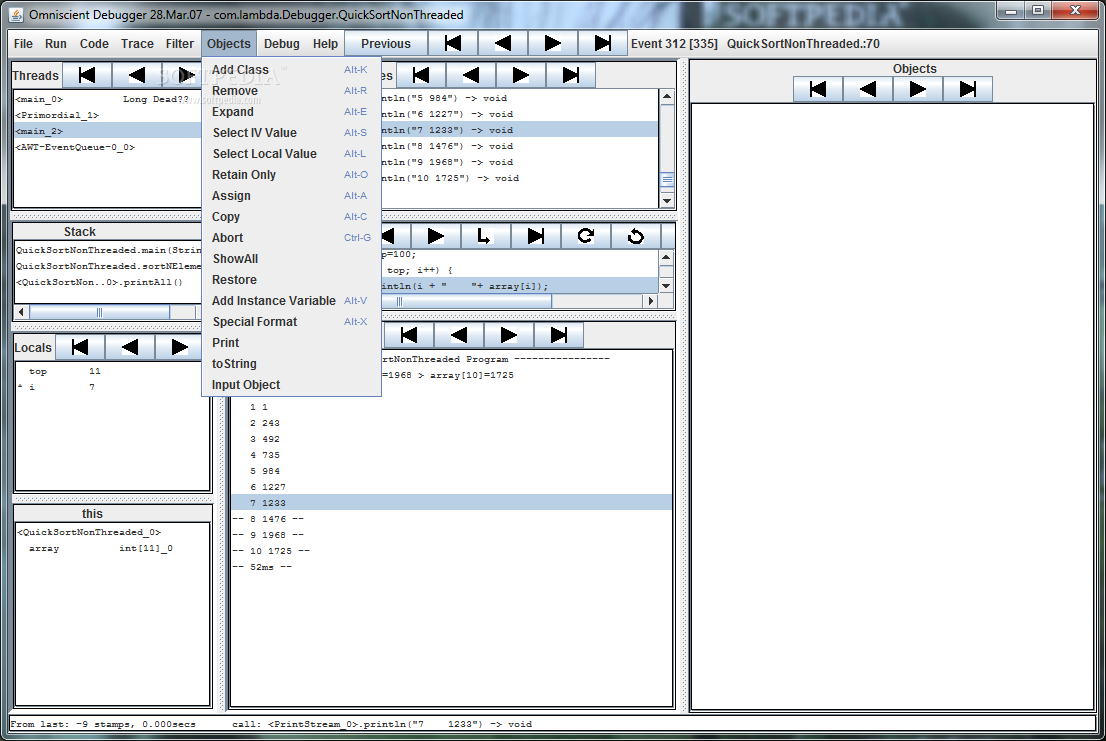Screen dimensions: 1106x741
Task: Step forward in Objects panel
Action: point(917,89)
